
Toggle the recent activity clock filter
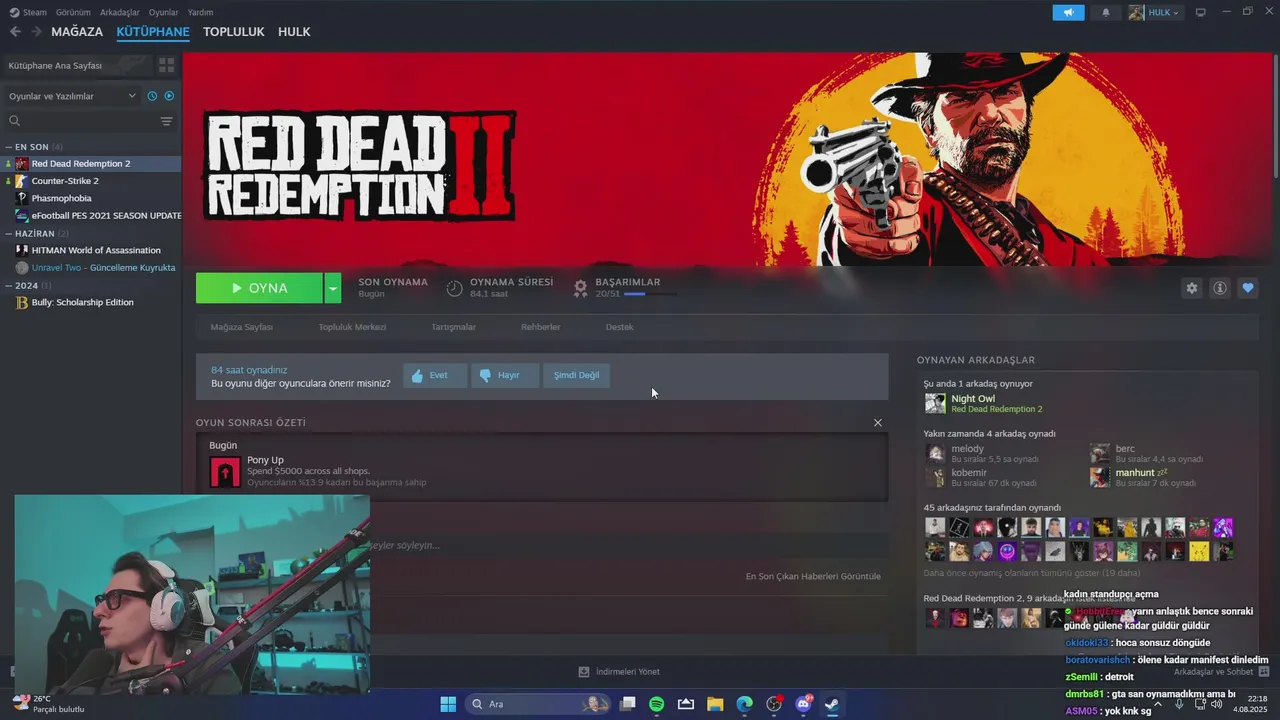pyautogui.click(x=152, y=96)
